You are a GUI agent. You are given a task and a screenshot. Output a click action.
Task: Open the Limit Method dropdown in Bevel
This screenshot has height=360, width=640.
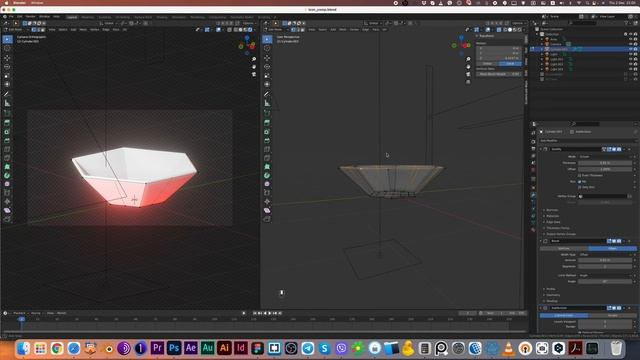coord(605,275)
